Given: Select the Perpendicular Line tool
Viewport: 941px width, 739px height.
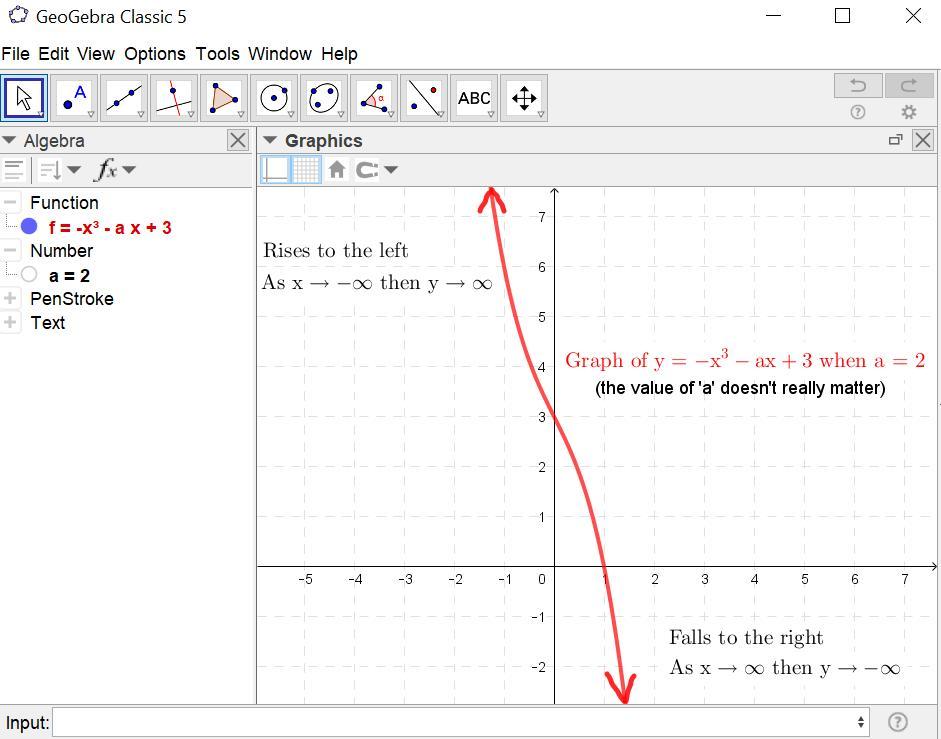Looking at the screenshot, I should (x=173, y=98).
